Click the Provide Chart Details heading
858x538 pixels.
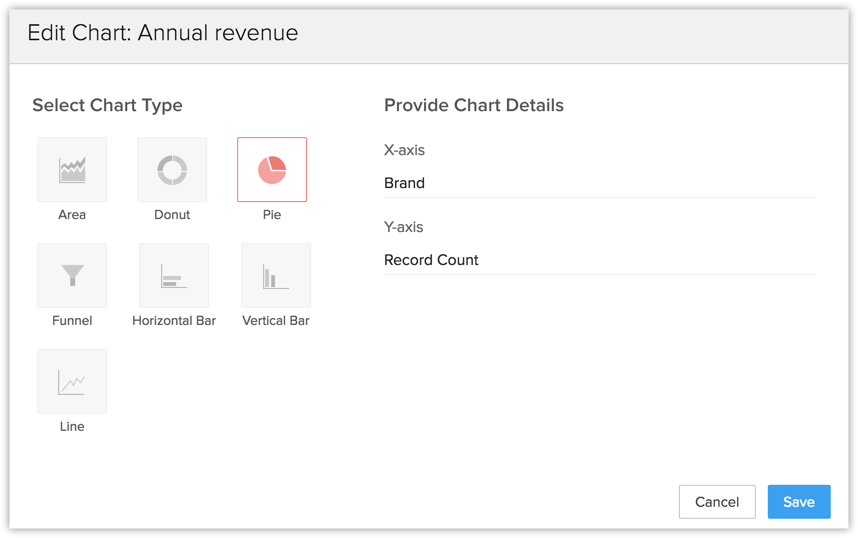(x=474, y=105)
